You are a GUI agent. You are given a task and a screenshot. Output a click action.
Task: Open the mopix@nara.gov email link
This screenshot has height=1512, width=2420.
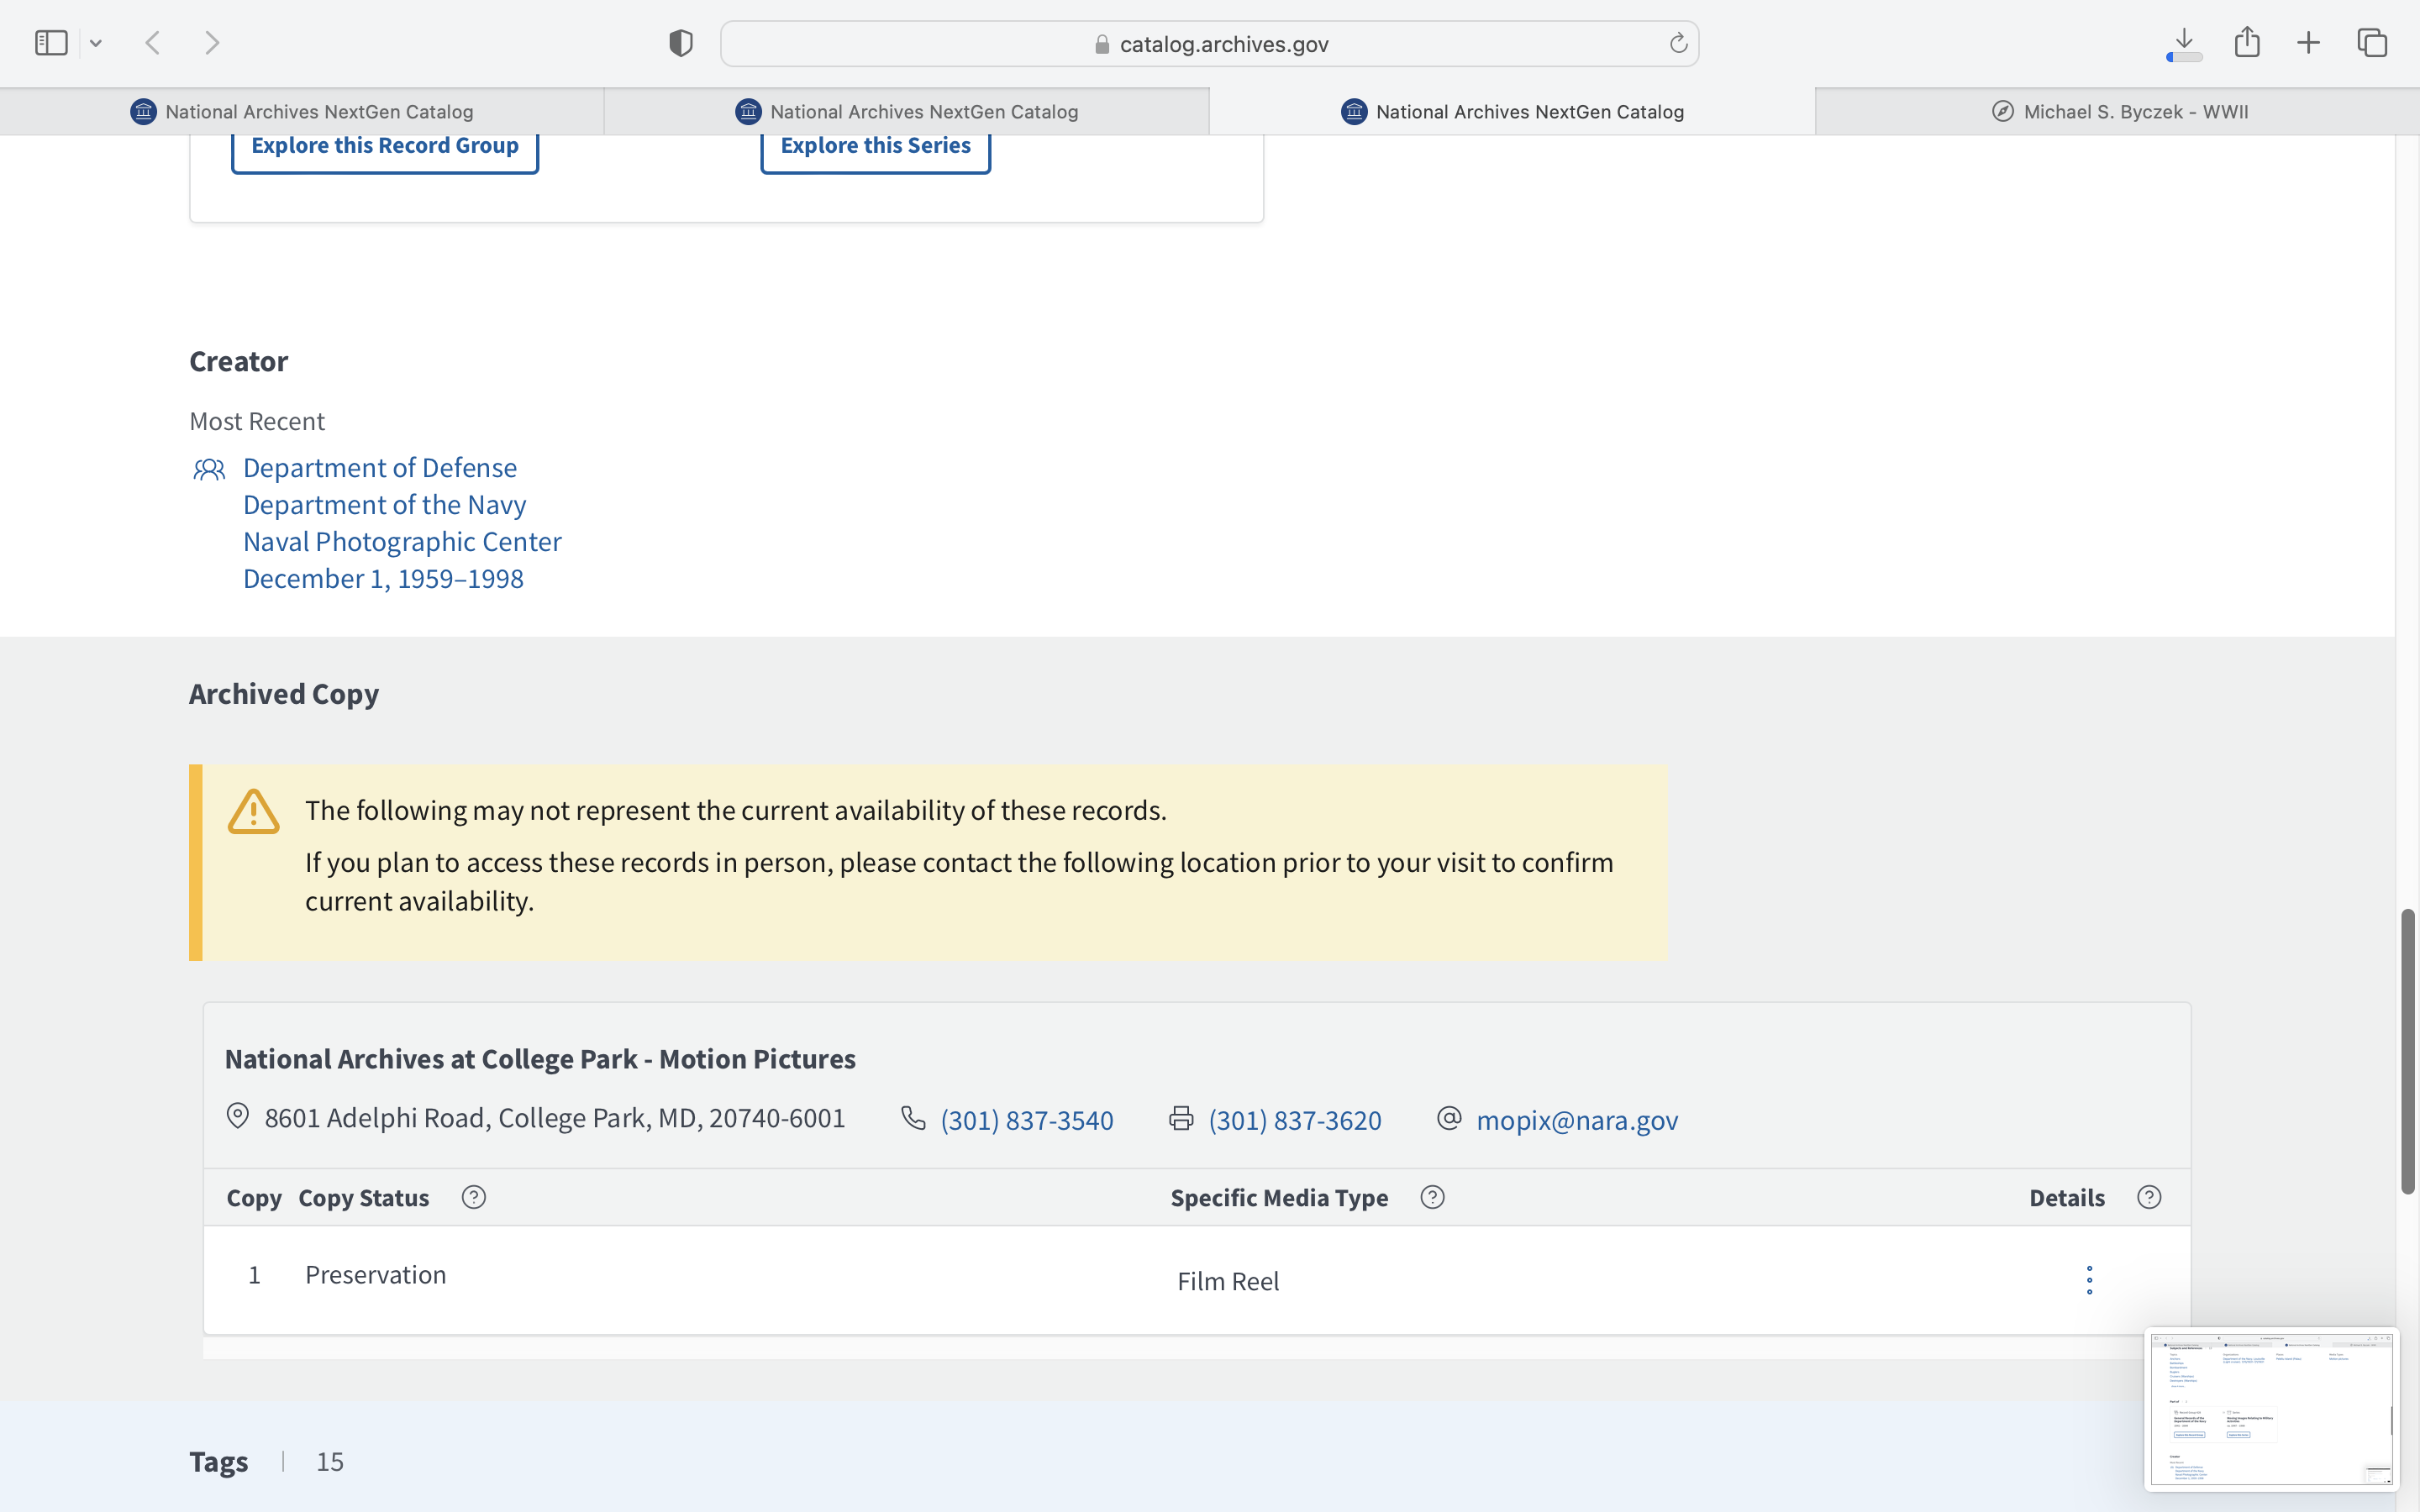(1577, 1120)
